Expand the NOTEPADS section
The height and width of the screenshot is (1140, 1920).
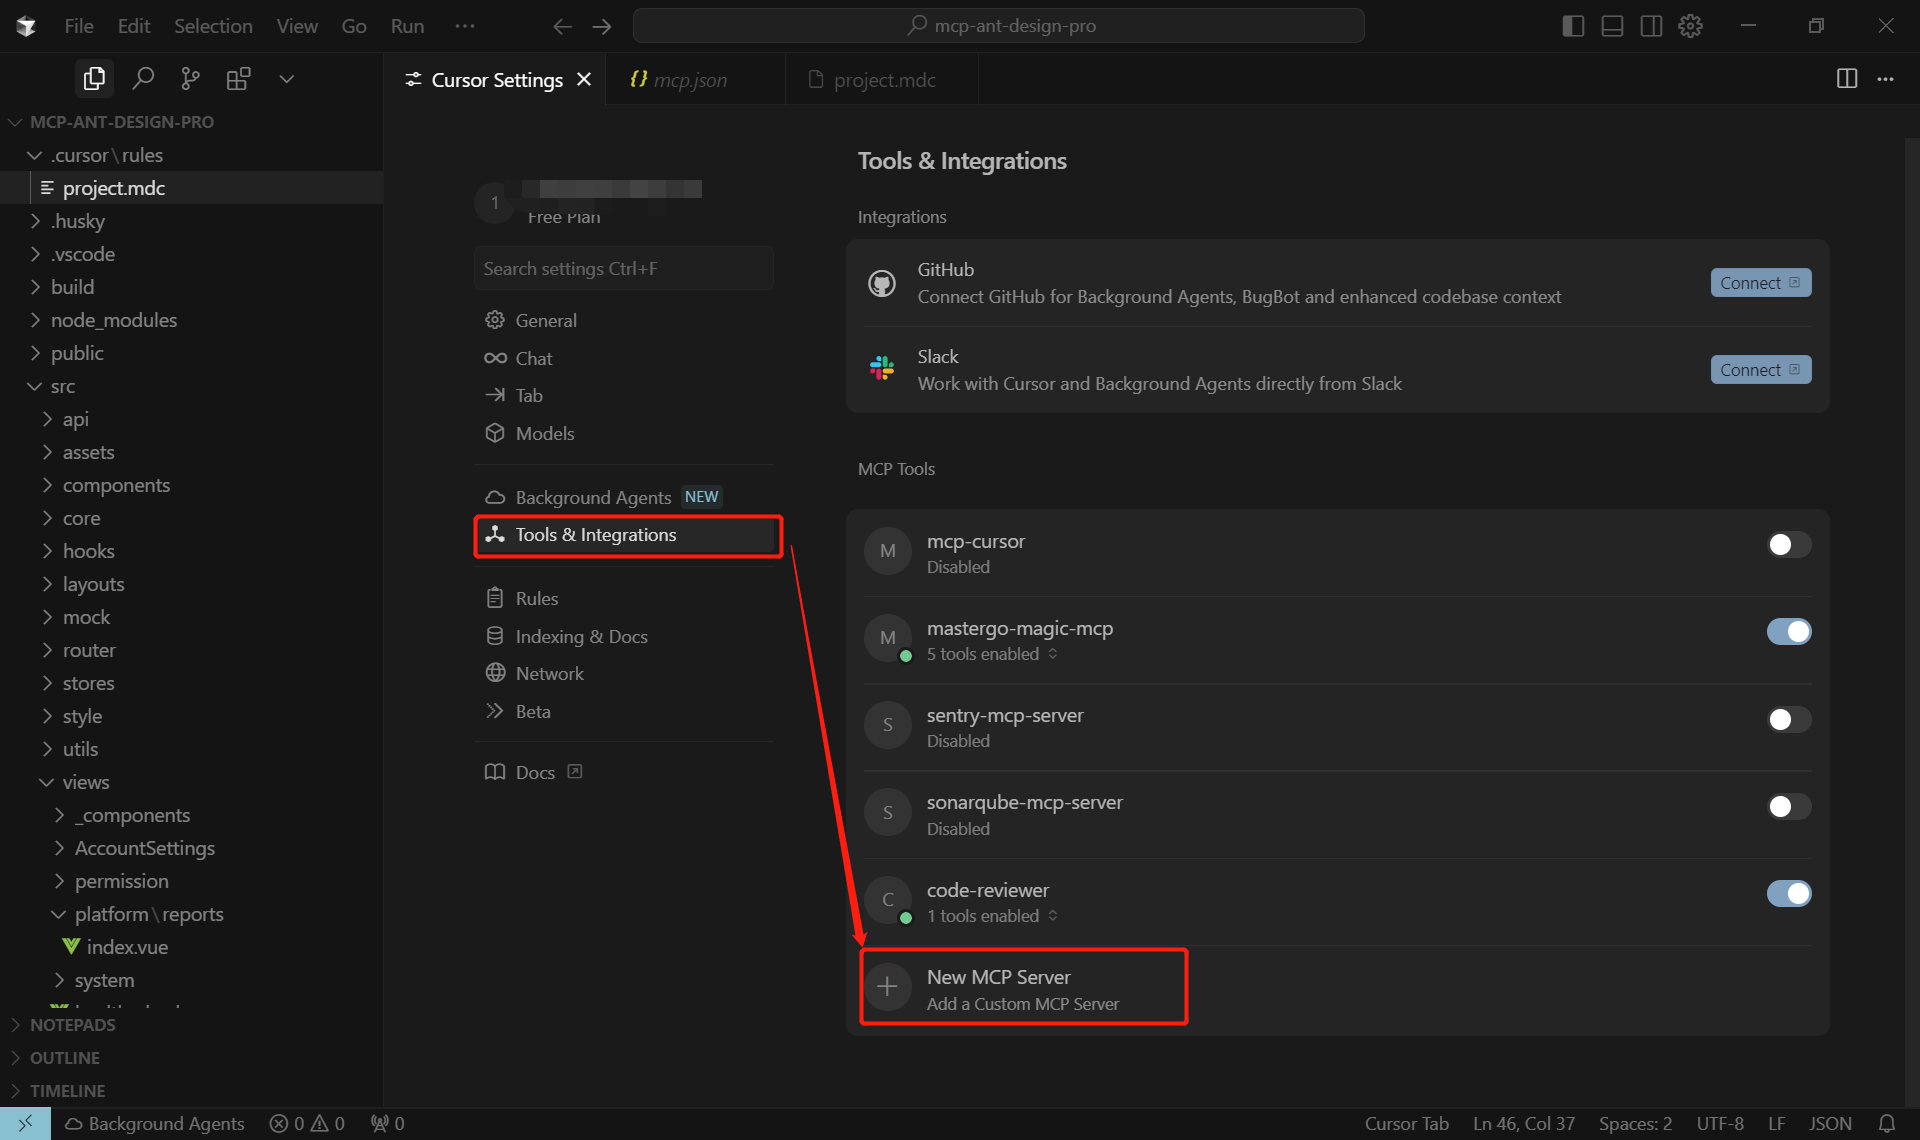(x=191, y=1025)
